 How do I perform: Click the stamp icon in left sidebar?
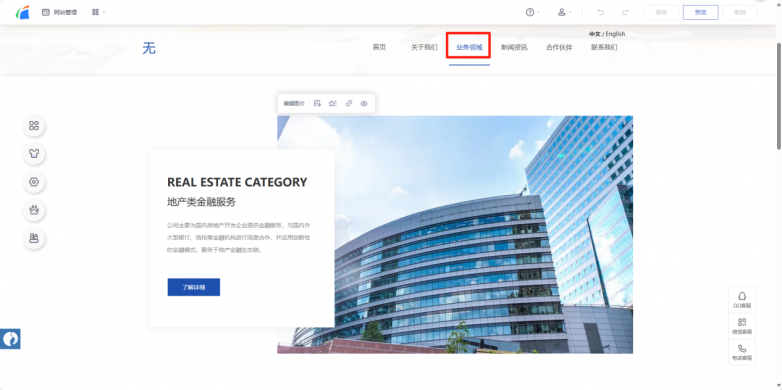pos(34,238)
